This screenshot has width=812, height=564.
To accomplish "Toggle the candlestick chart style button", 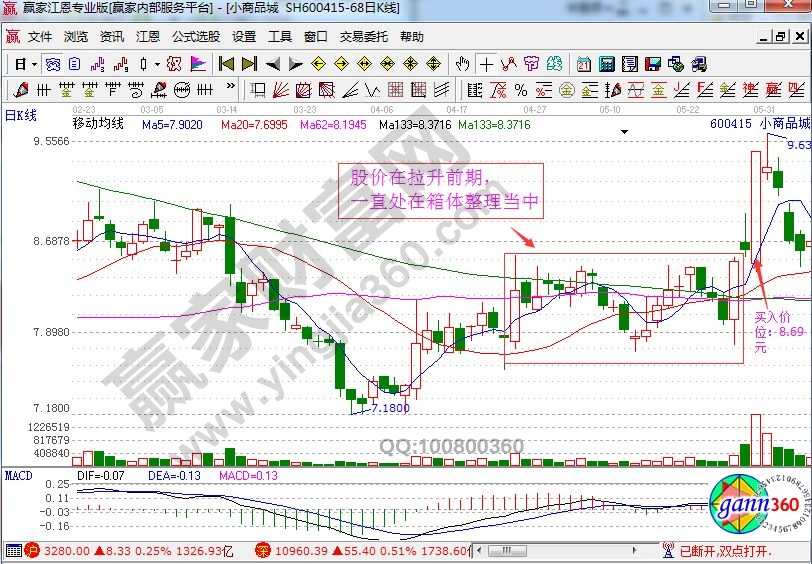I will 144,64.
